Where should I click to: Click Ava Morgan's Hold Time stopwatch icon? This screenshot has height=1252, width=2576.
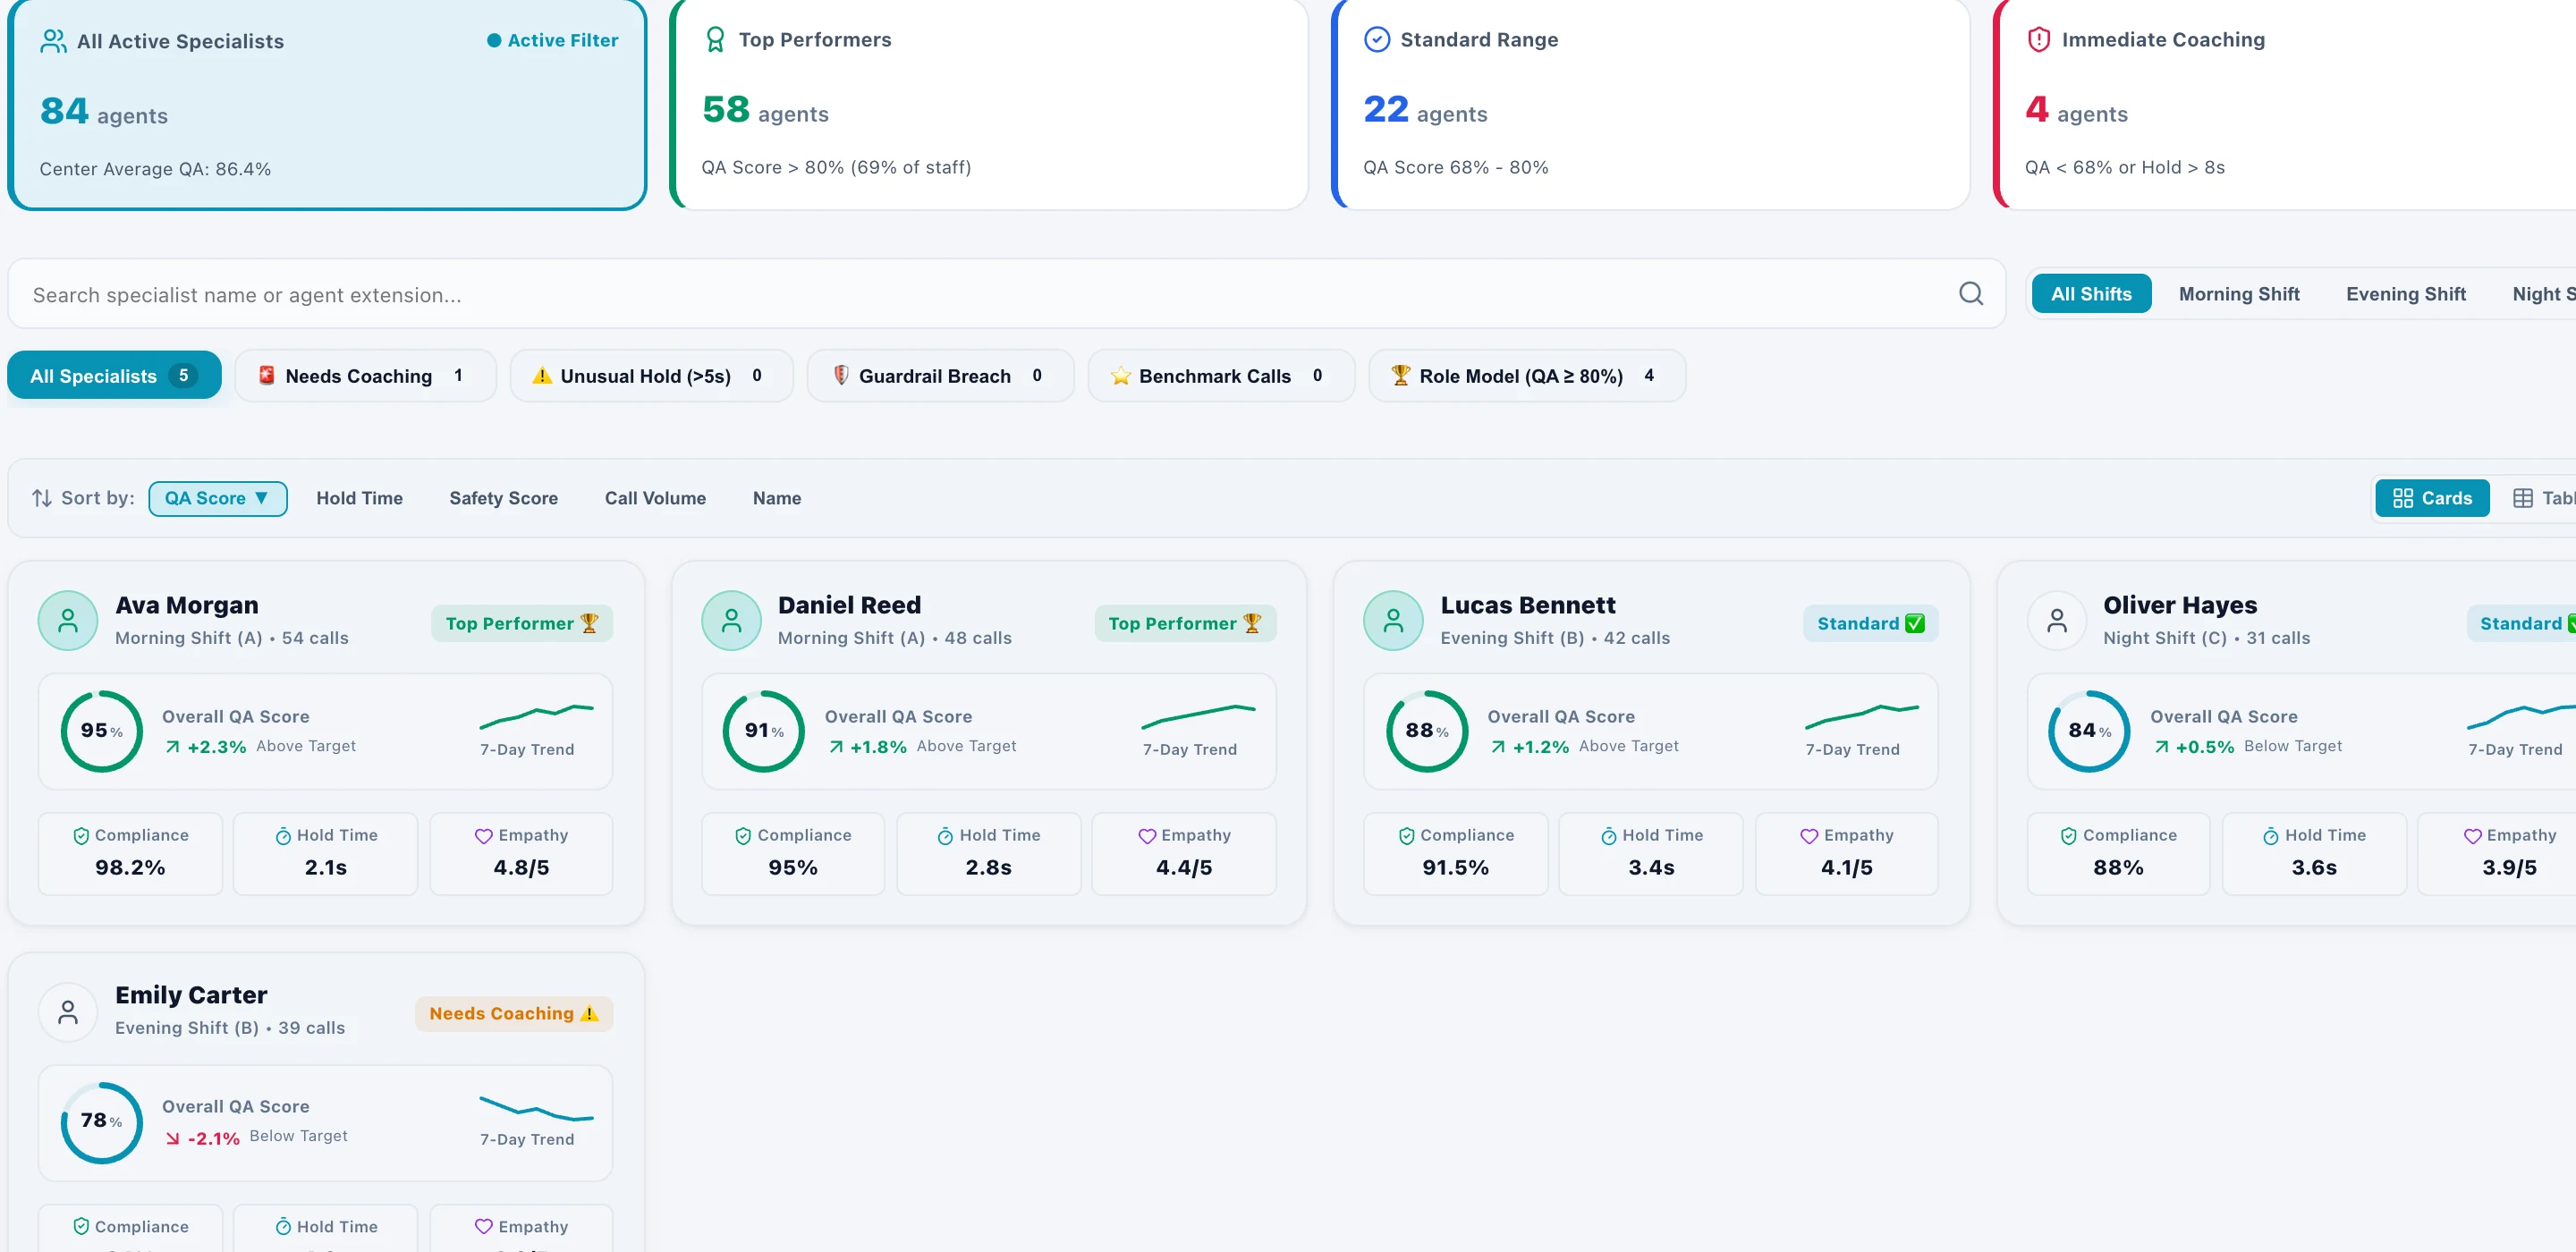(x=283, y=836)
